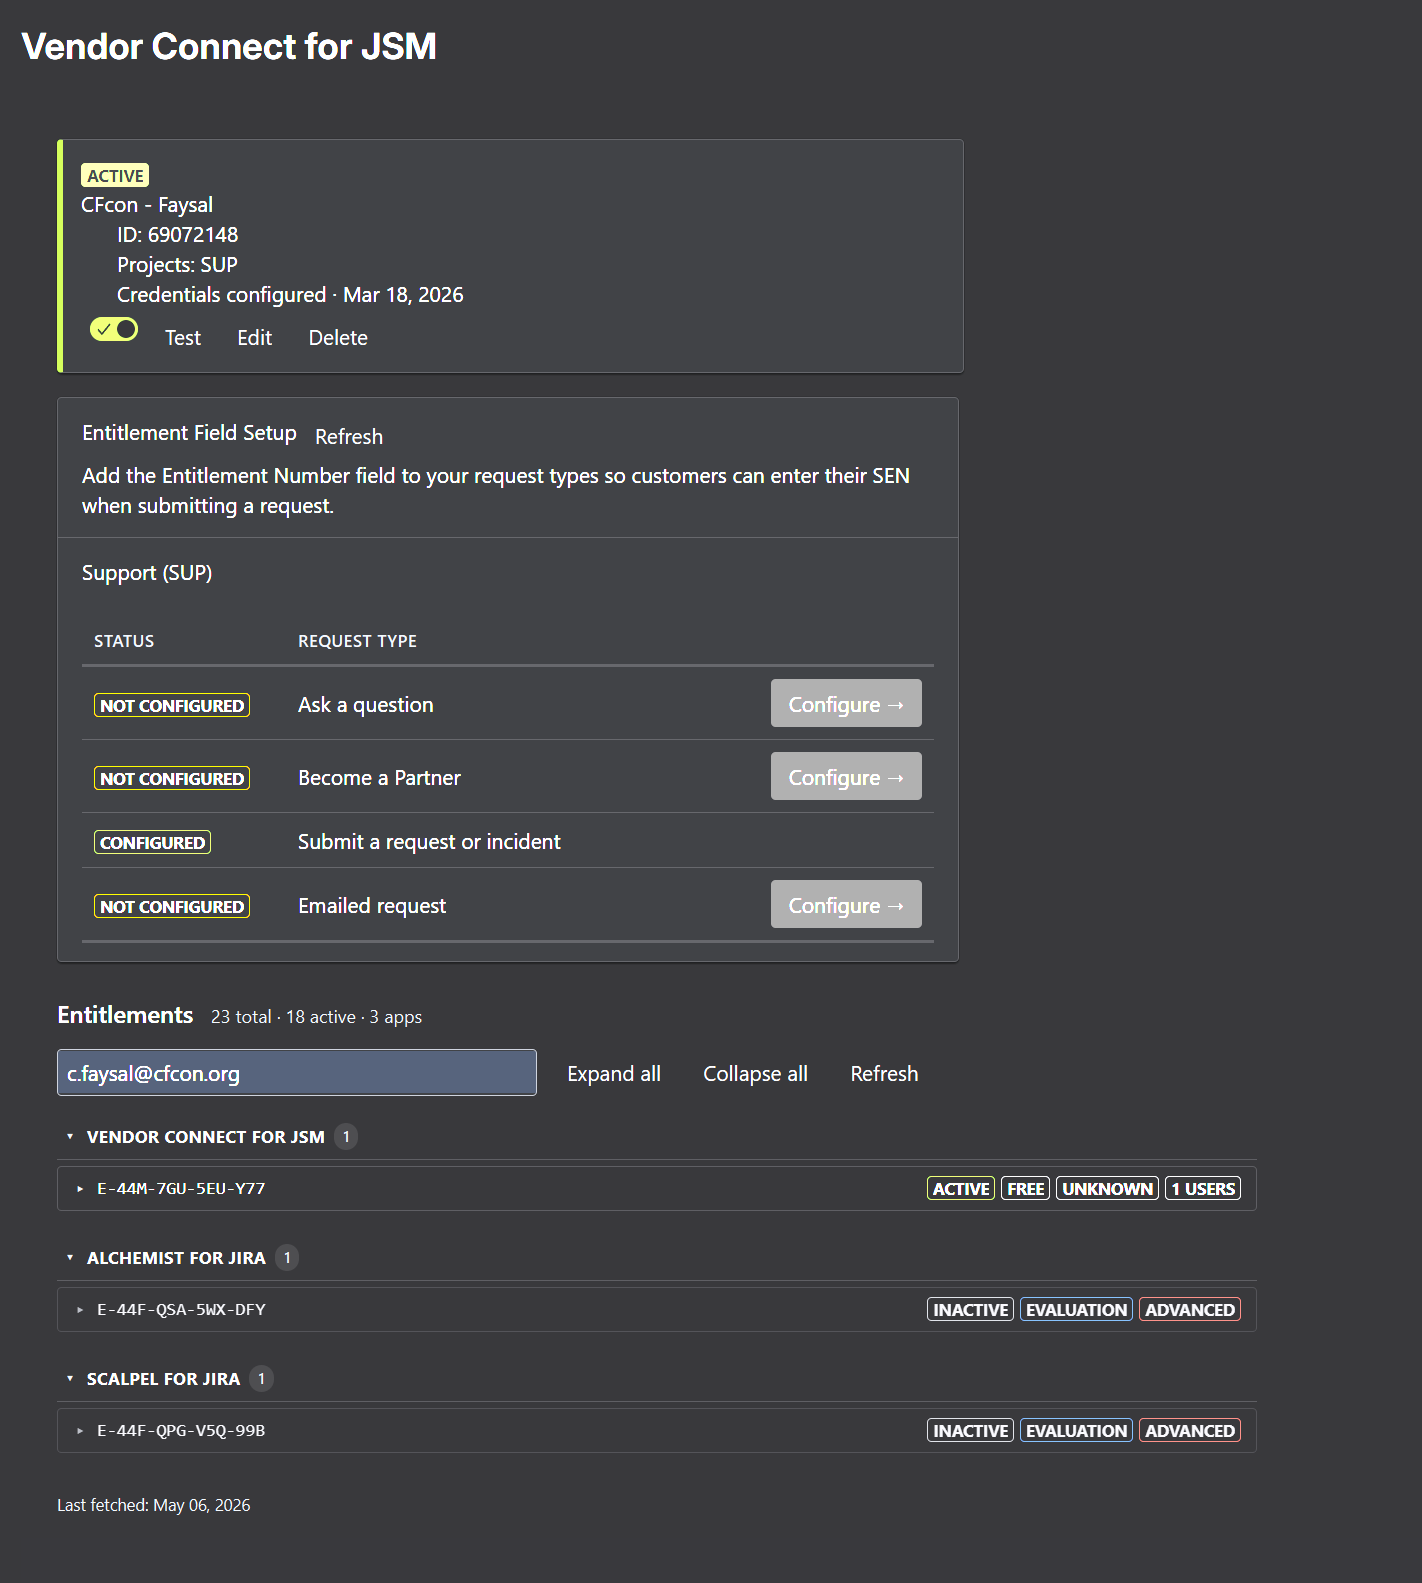Image resolution: width=1422 pixels, height=1583 pixels.
Task: Collapse the Scalpel for Jira group
Action: 70,1379
